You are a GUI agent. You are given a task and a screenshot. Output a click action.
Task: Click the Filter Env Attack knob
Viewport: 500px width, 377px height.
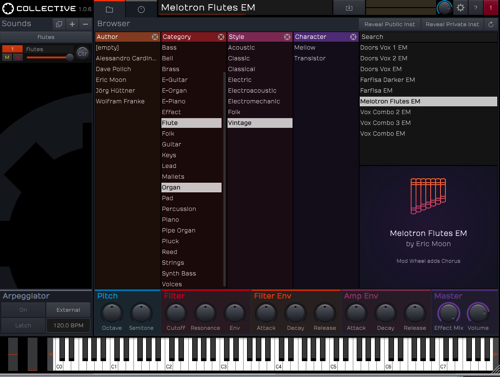(x=266, y=313)
